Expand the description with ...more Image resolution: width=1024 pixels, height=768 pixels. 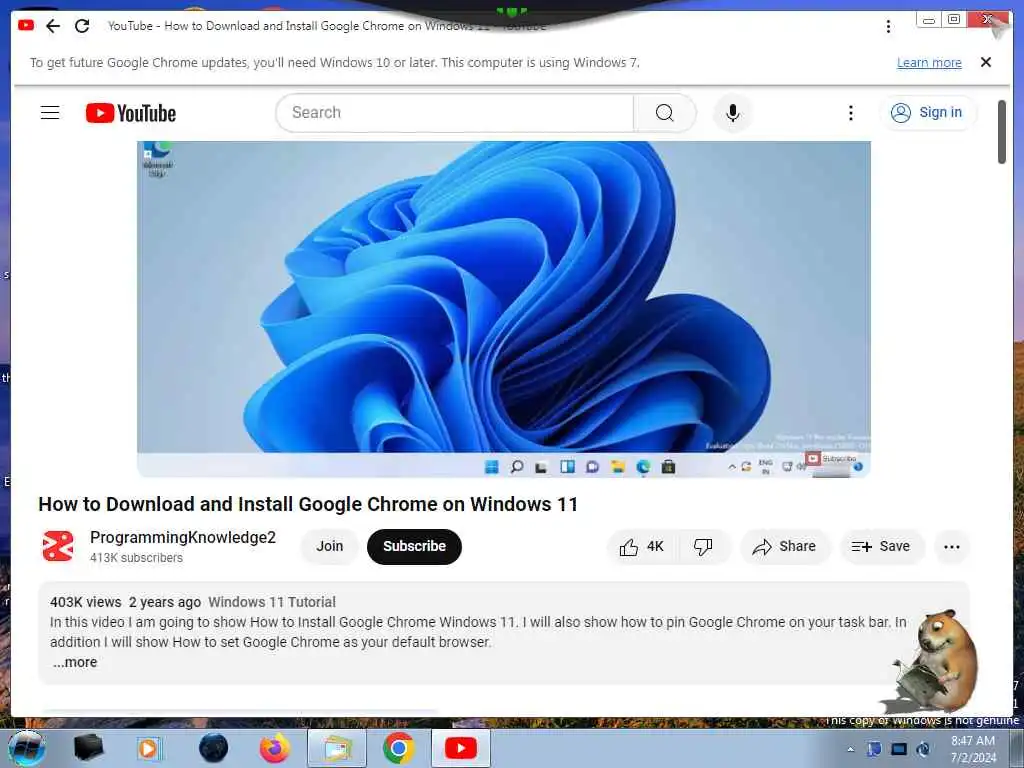[x=75, y=662]
